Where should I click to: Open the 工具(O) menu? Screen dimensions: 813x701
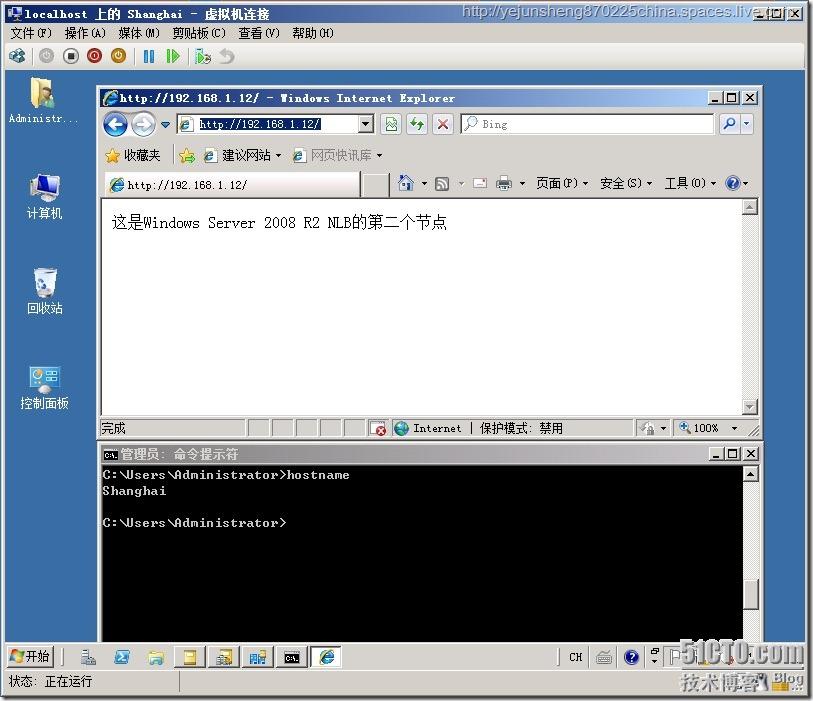tap(690, 183)
